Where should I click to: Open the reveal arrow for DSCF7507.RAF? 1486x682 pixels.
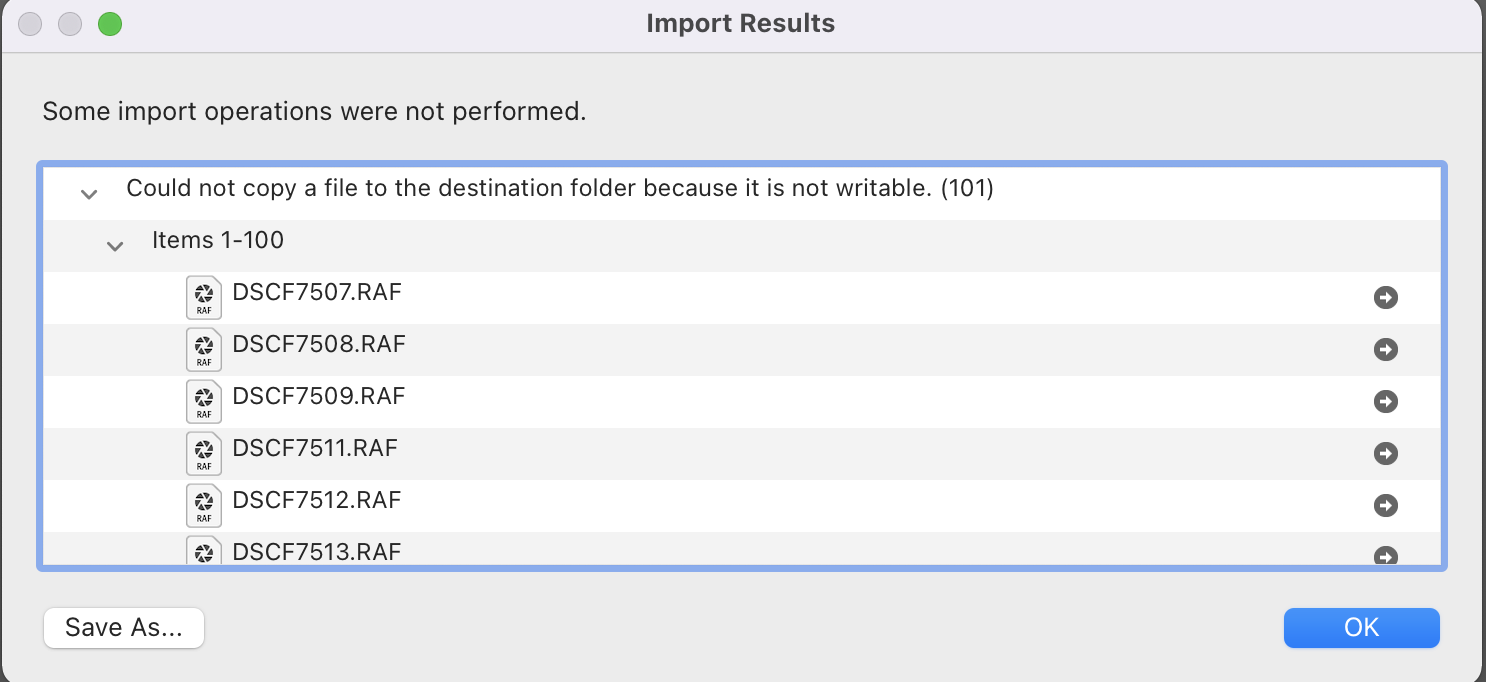pyautogui.click(x=1385, y=297)
